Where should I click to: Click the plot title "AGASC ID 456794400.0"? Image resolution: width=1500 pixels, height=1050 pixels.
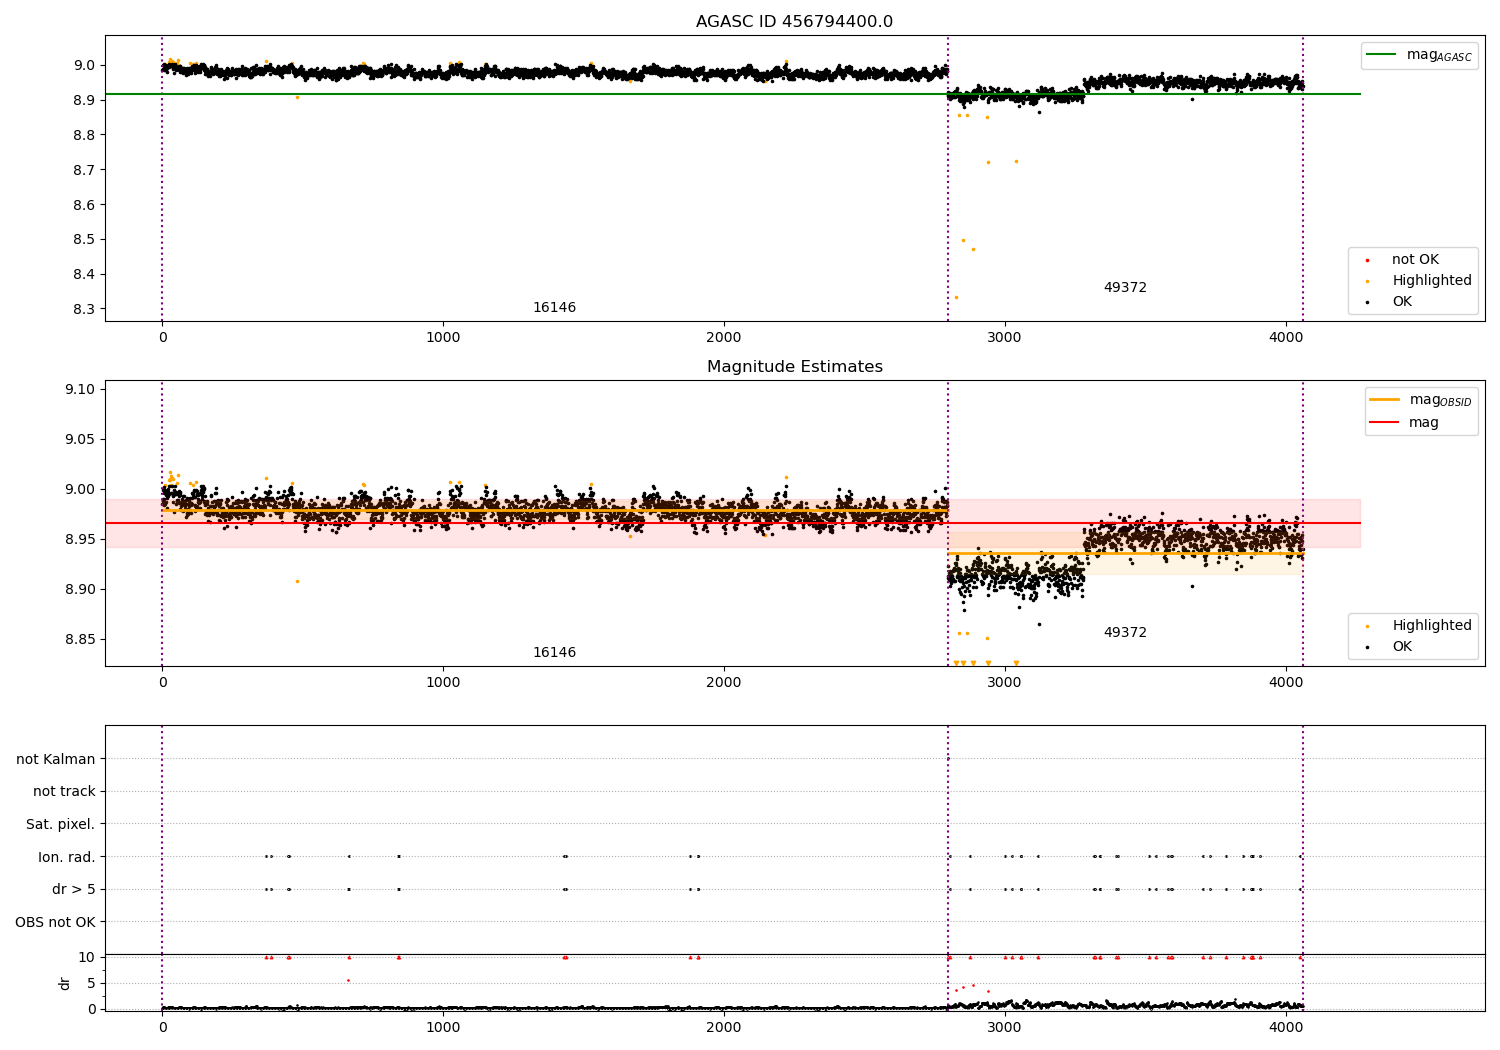click(795, 22)
